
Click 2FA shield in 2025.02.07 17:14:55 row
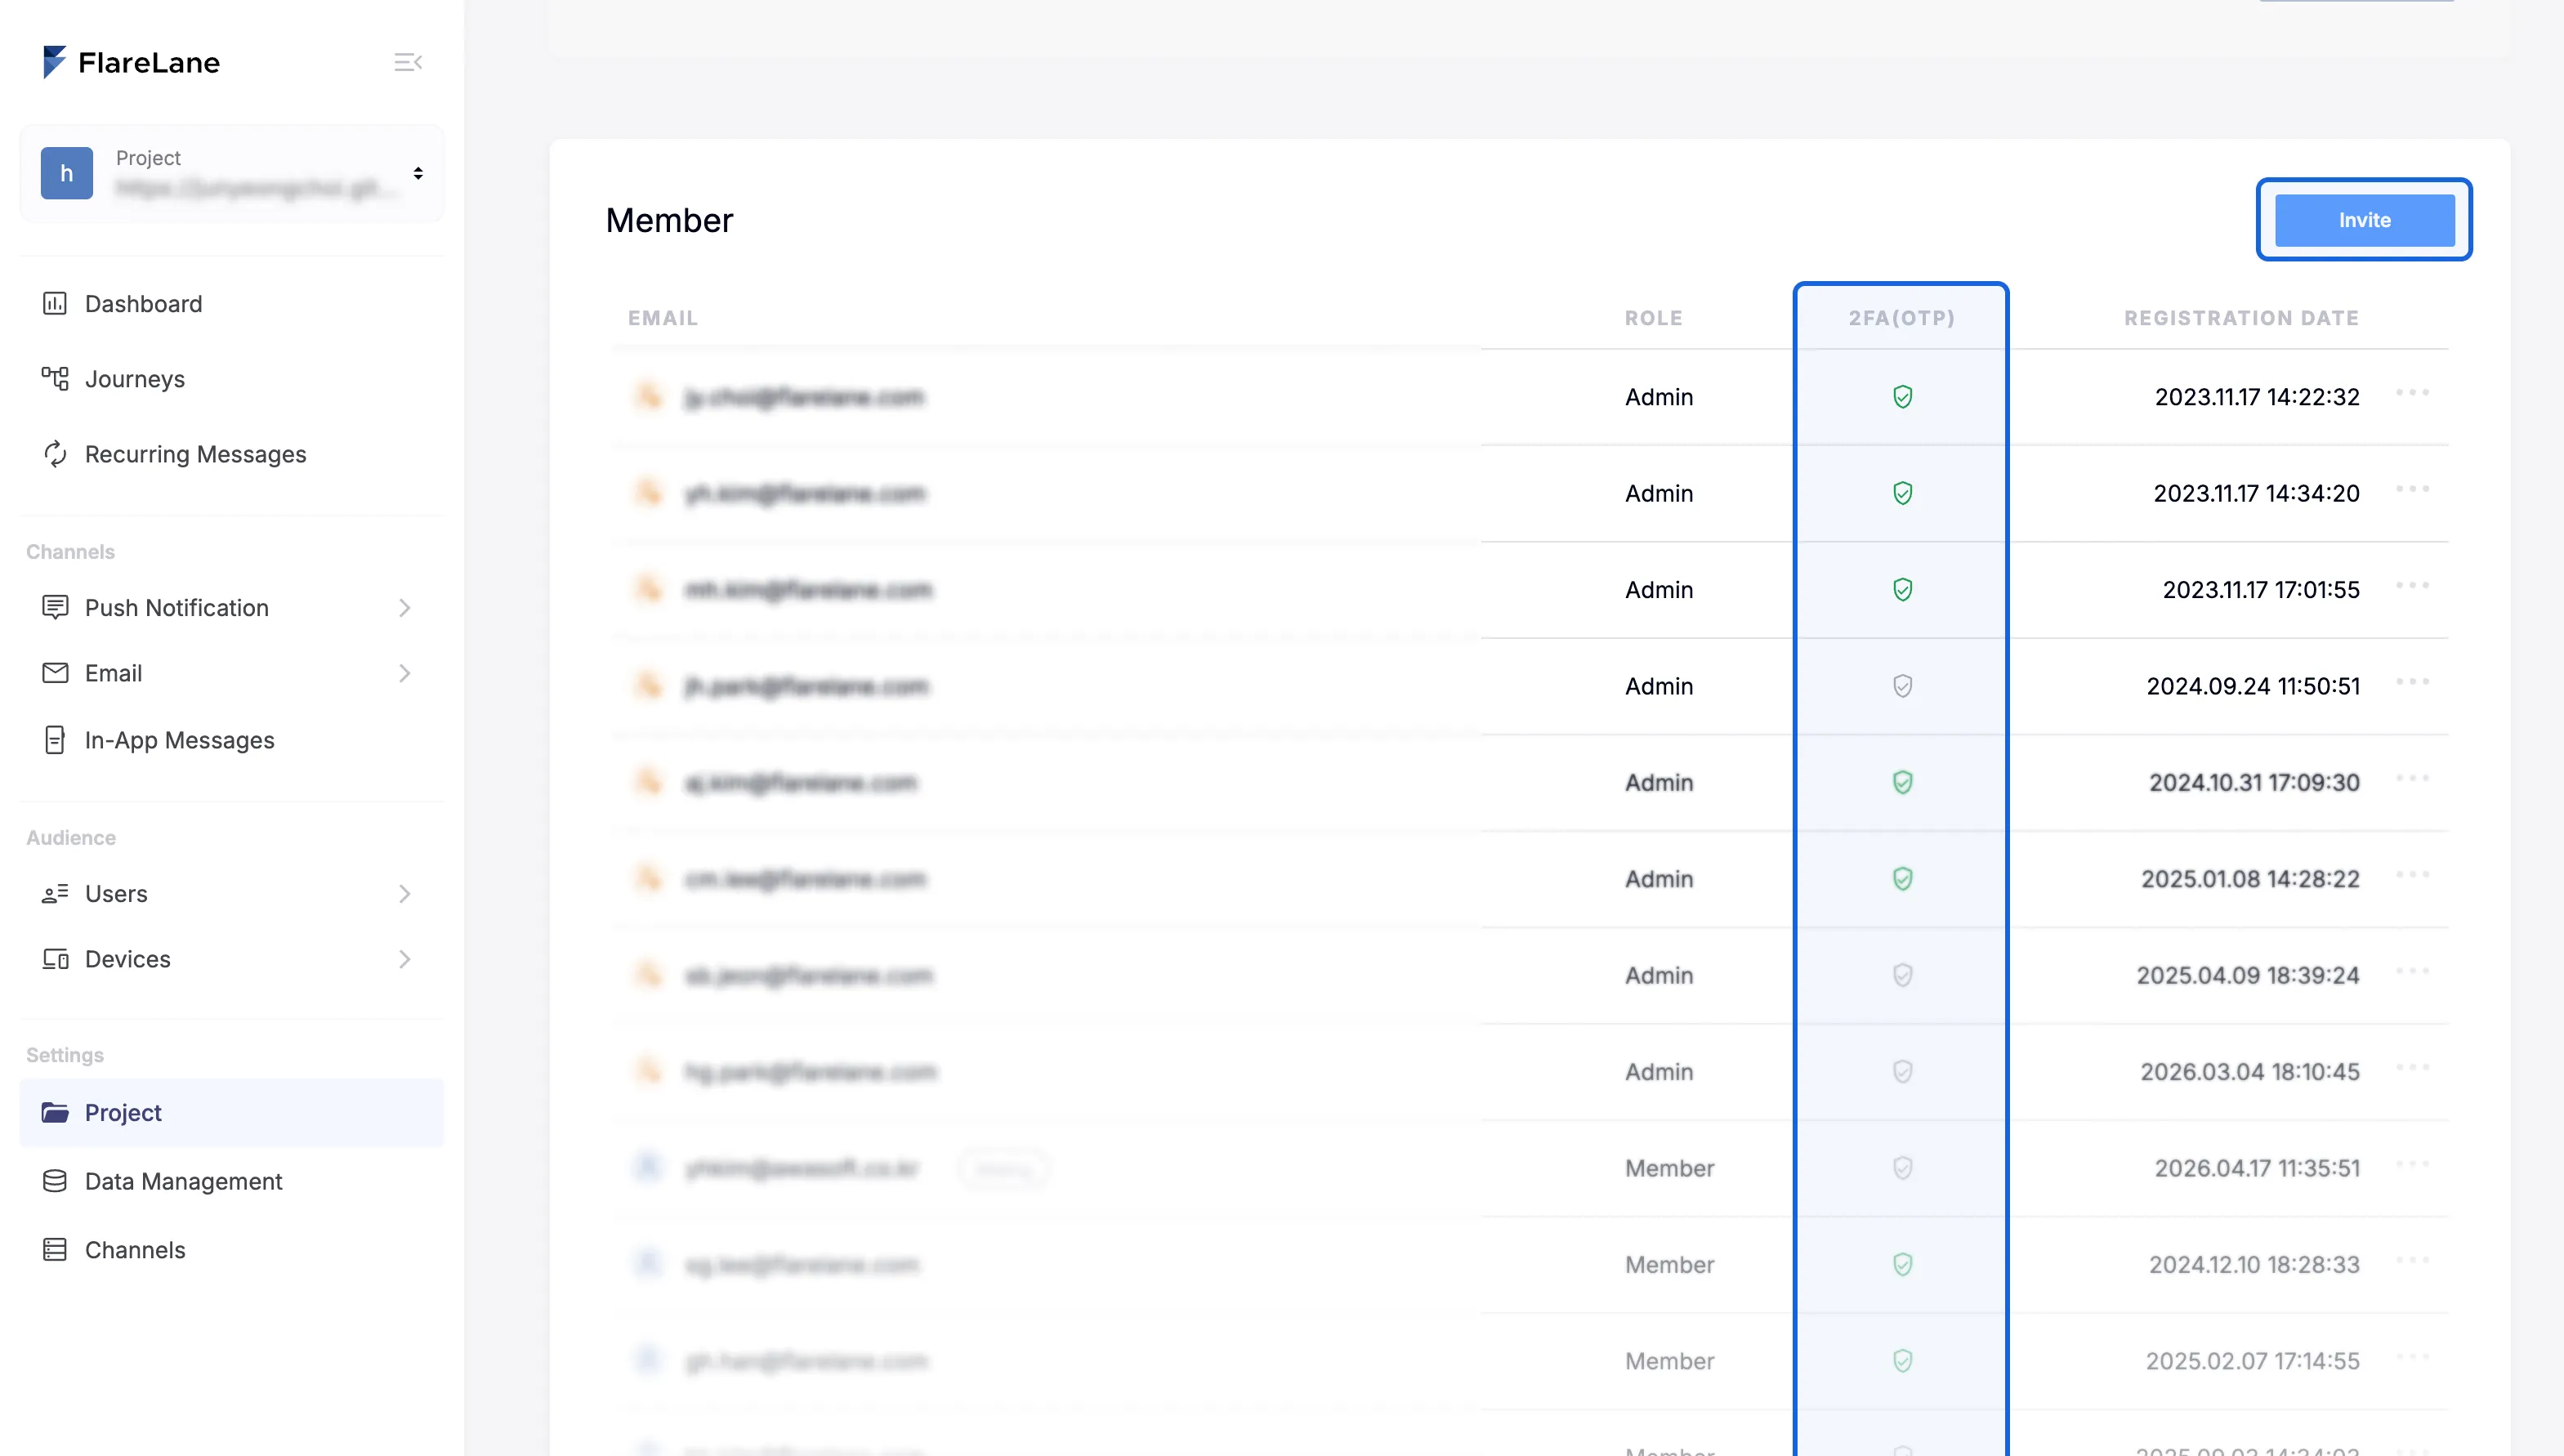click(x=1902, y=1361)
